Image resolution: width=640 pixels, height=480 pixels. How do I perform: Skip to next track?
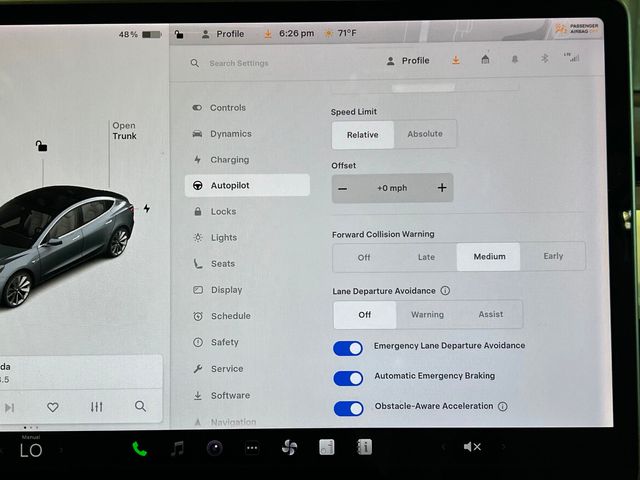tap(9, 407)
